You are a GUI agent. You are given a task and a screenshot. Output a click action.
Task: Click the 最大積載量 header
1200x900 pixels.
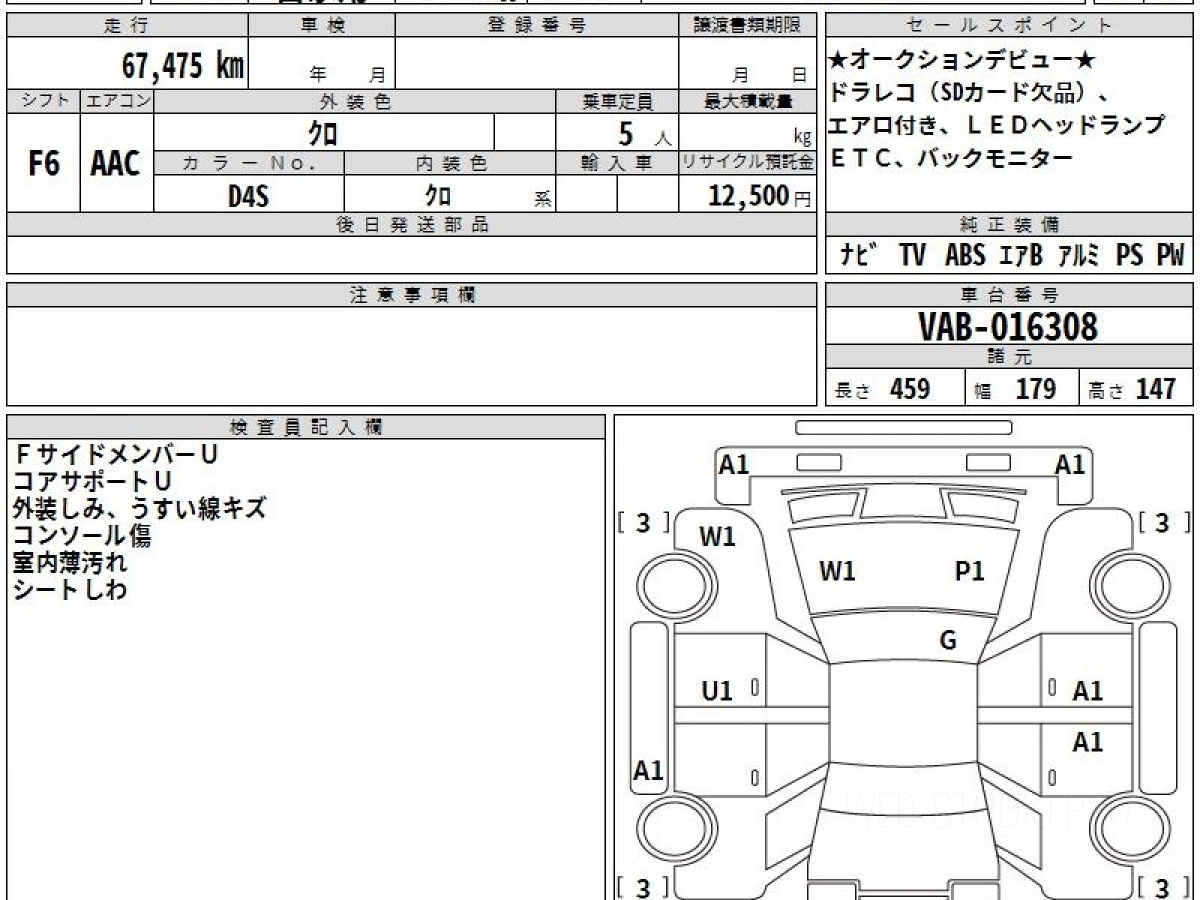pyautogui.click(x=747, y=101)
